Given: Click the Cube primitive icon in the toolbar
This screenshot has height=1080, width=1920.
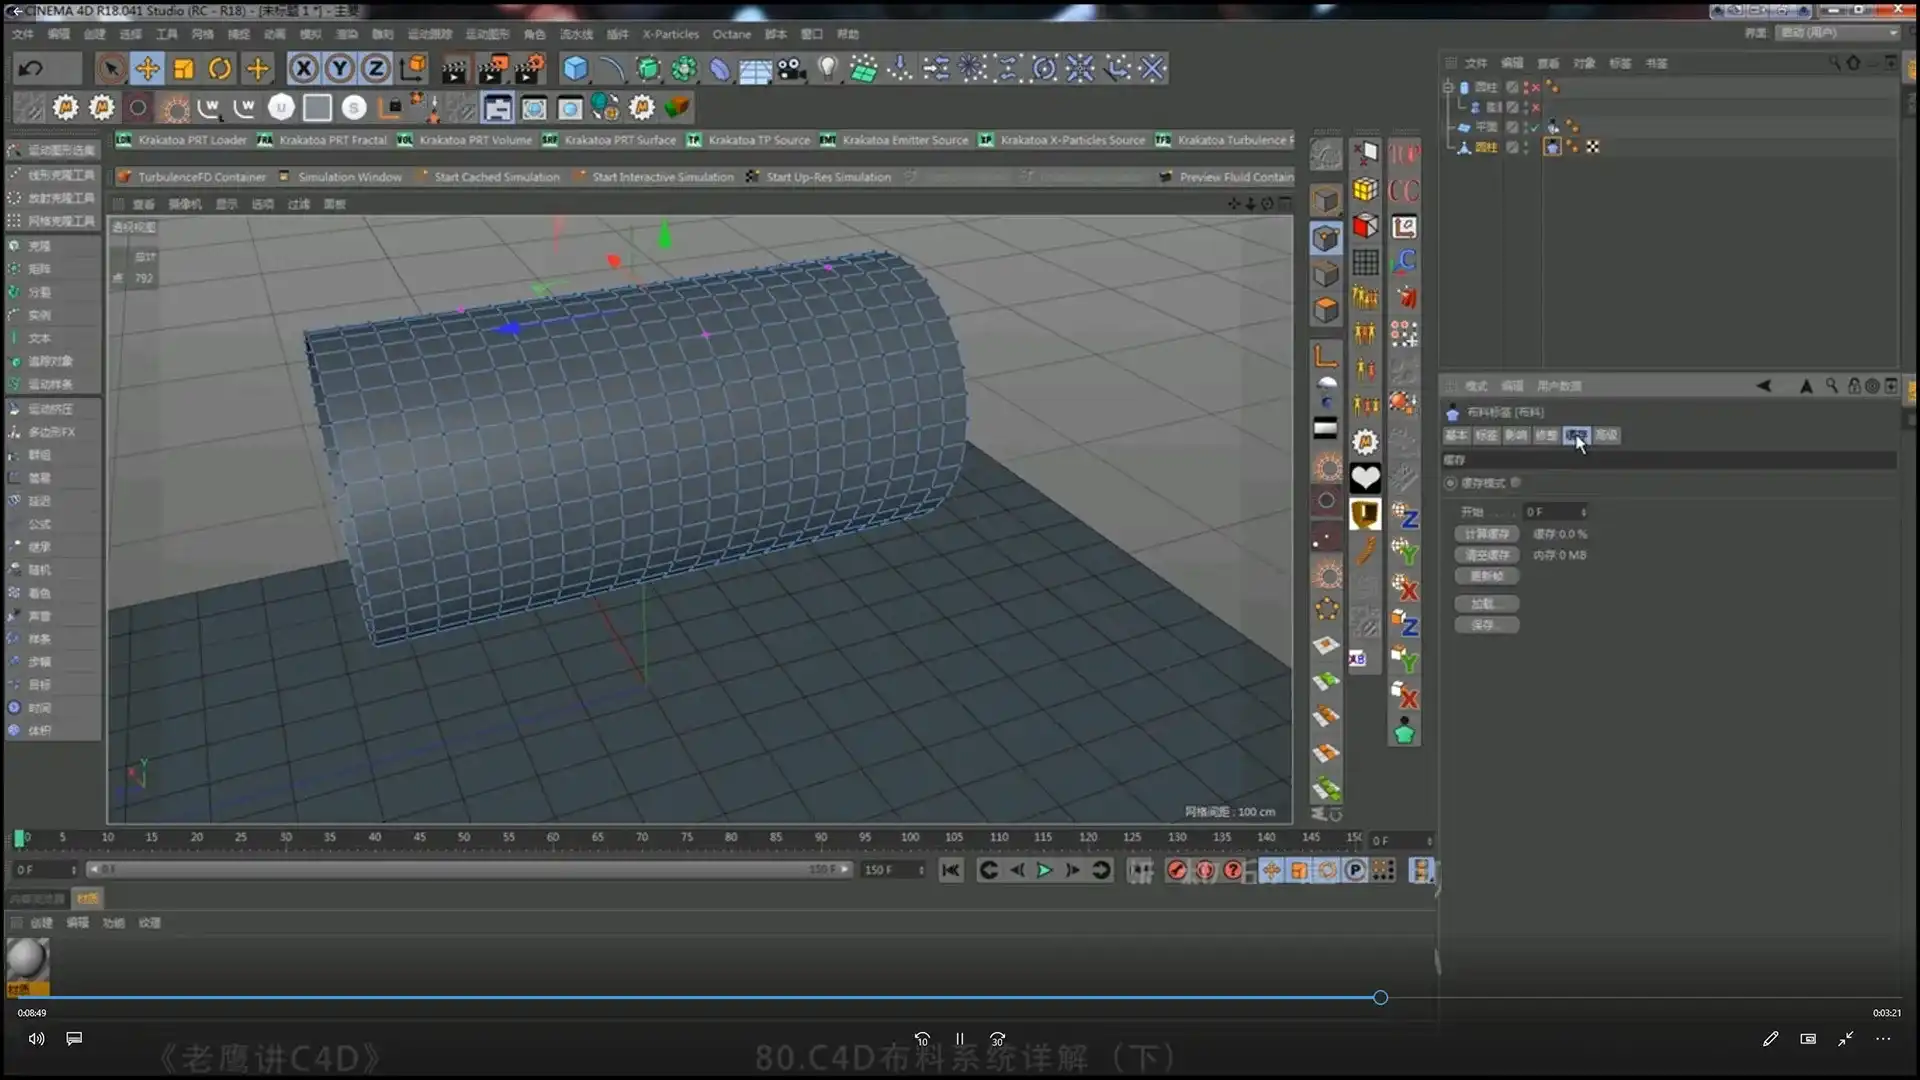Looking at the screenshot, I should click(x=575, y=68).
